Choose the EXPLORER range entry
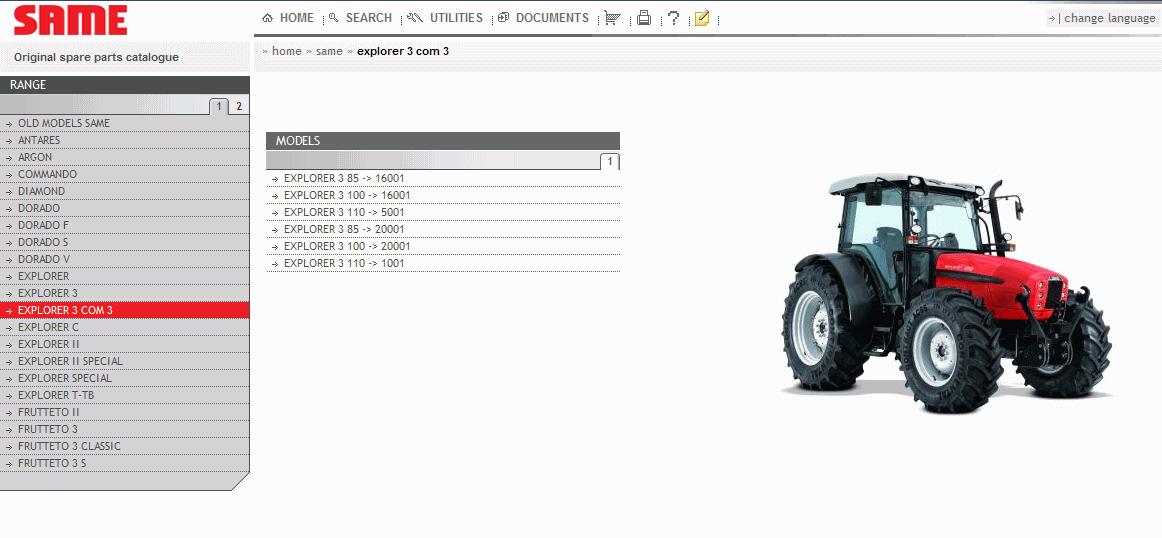Image resolution: width=1162 pixels, height=538 pixels. coord(124,276)
